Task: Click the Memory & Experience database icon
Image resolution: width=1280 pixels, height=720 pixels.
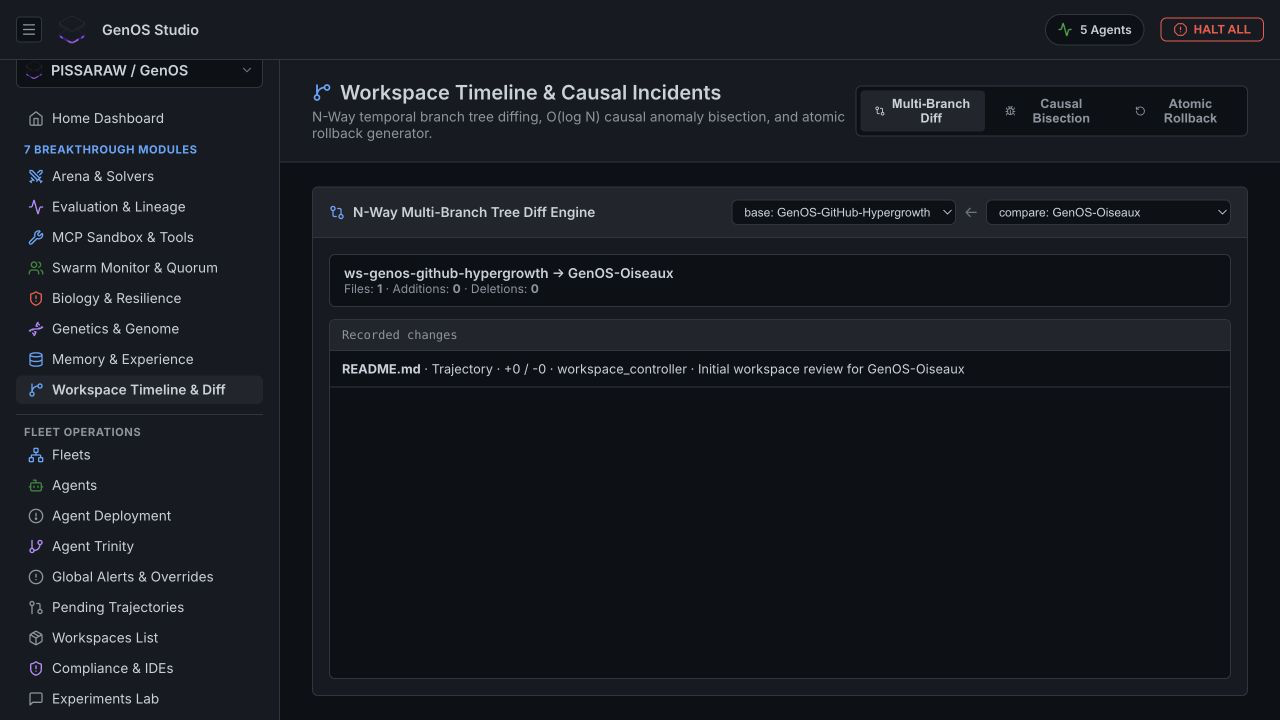Action: click(x=36, y=359)
